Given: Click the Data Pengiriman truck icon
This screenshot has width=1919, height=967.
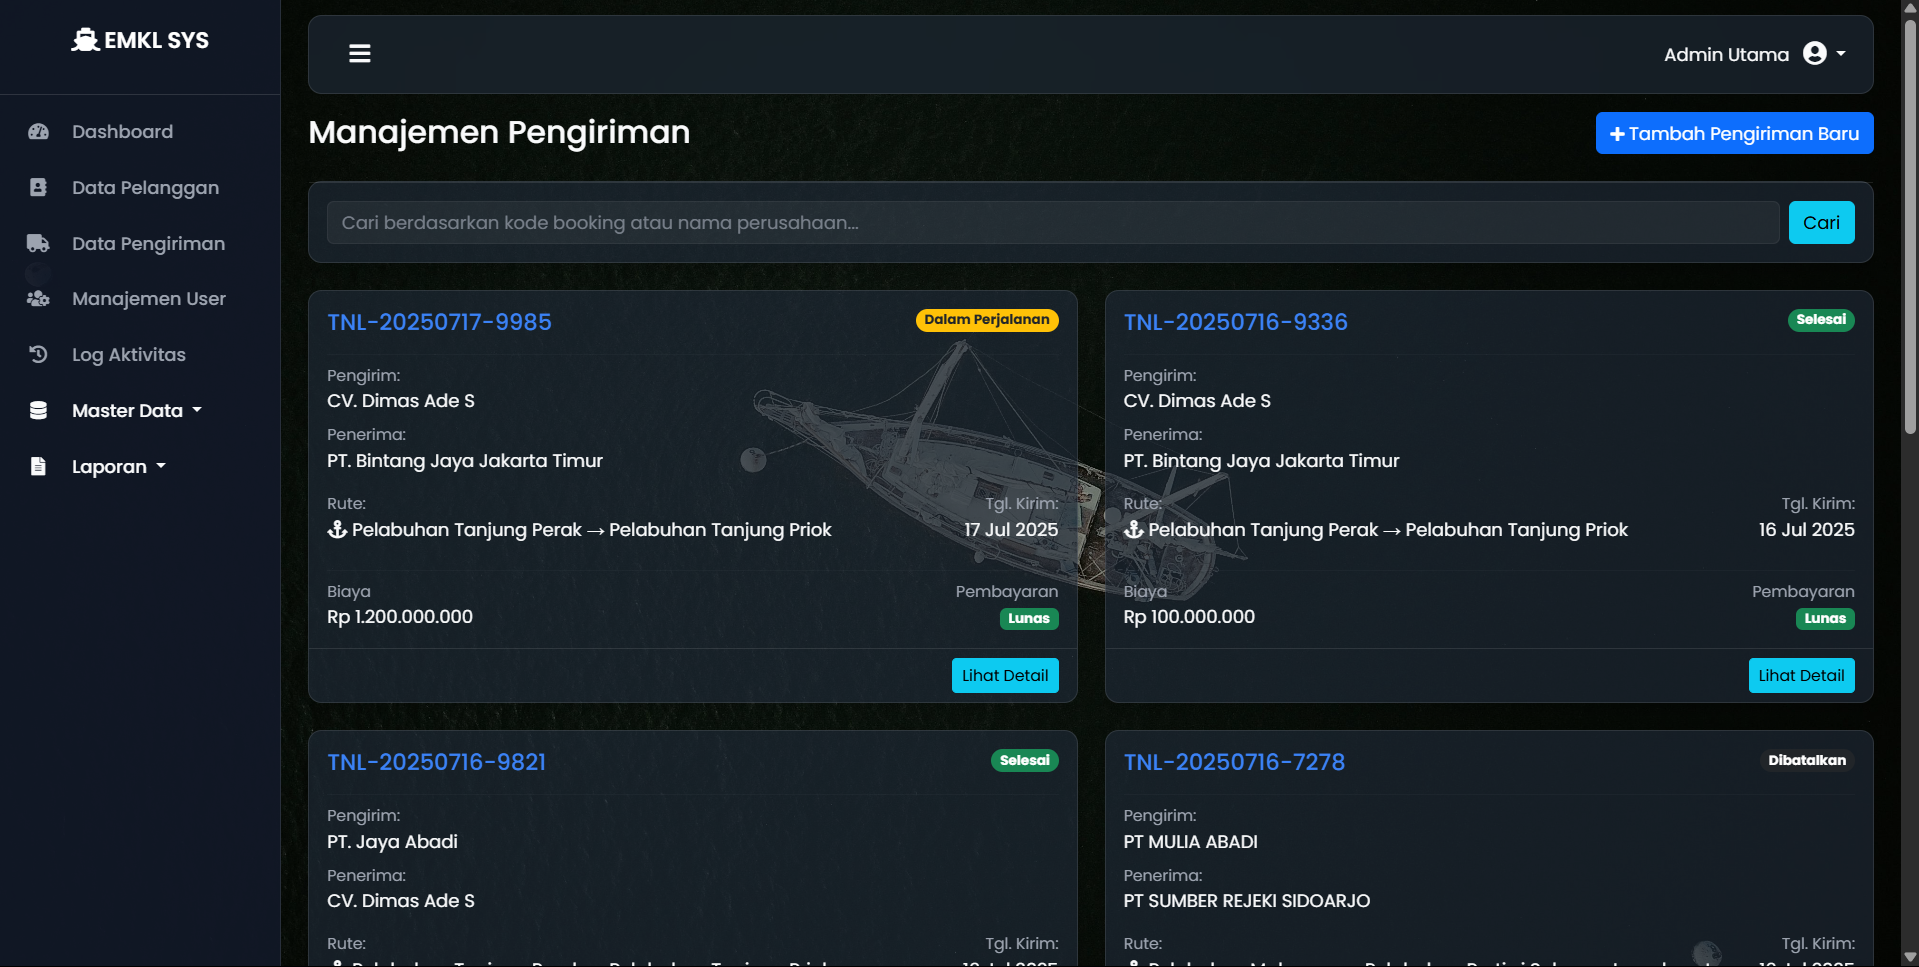Looking at the screenshot, I should point(38,244).
